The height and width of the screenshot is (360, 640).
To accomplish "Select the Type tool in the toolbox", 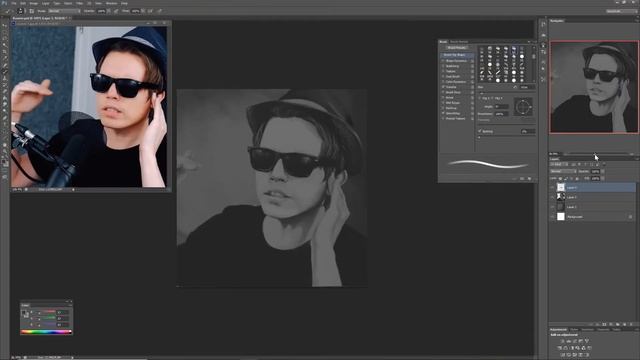I will point(5,123).
